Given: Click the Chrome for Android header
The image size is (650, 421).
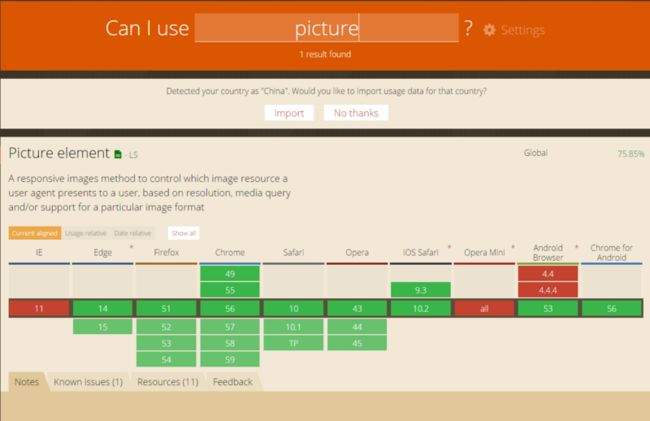Looking at the screenshot, I should pyautogui.click(x=612, y=252).
